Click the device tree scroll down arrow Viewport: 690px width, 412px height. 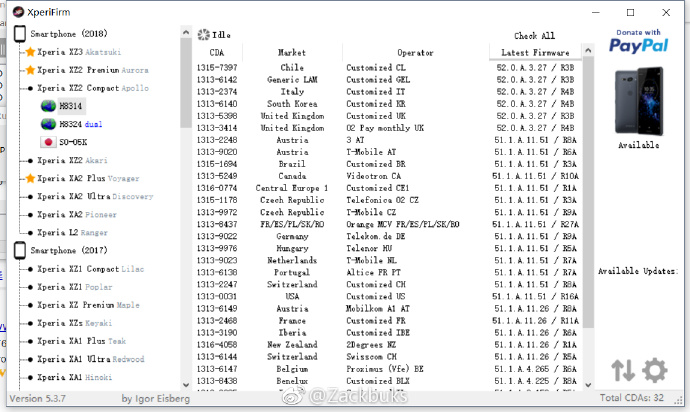186,385
